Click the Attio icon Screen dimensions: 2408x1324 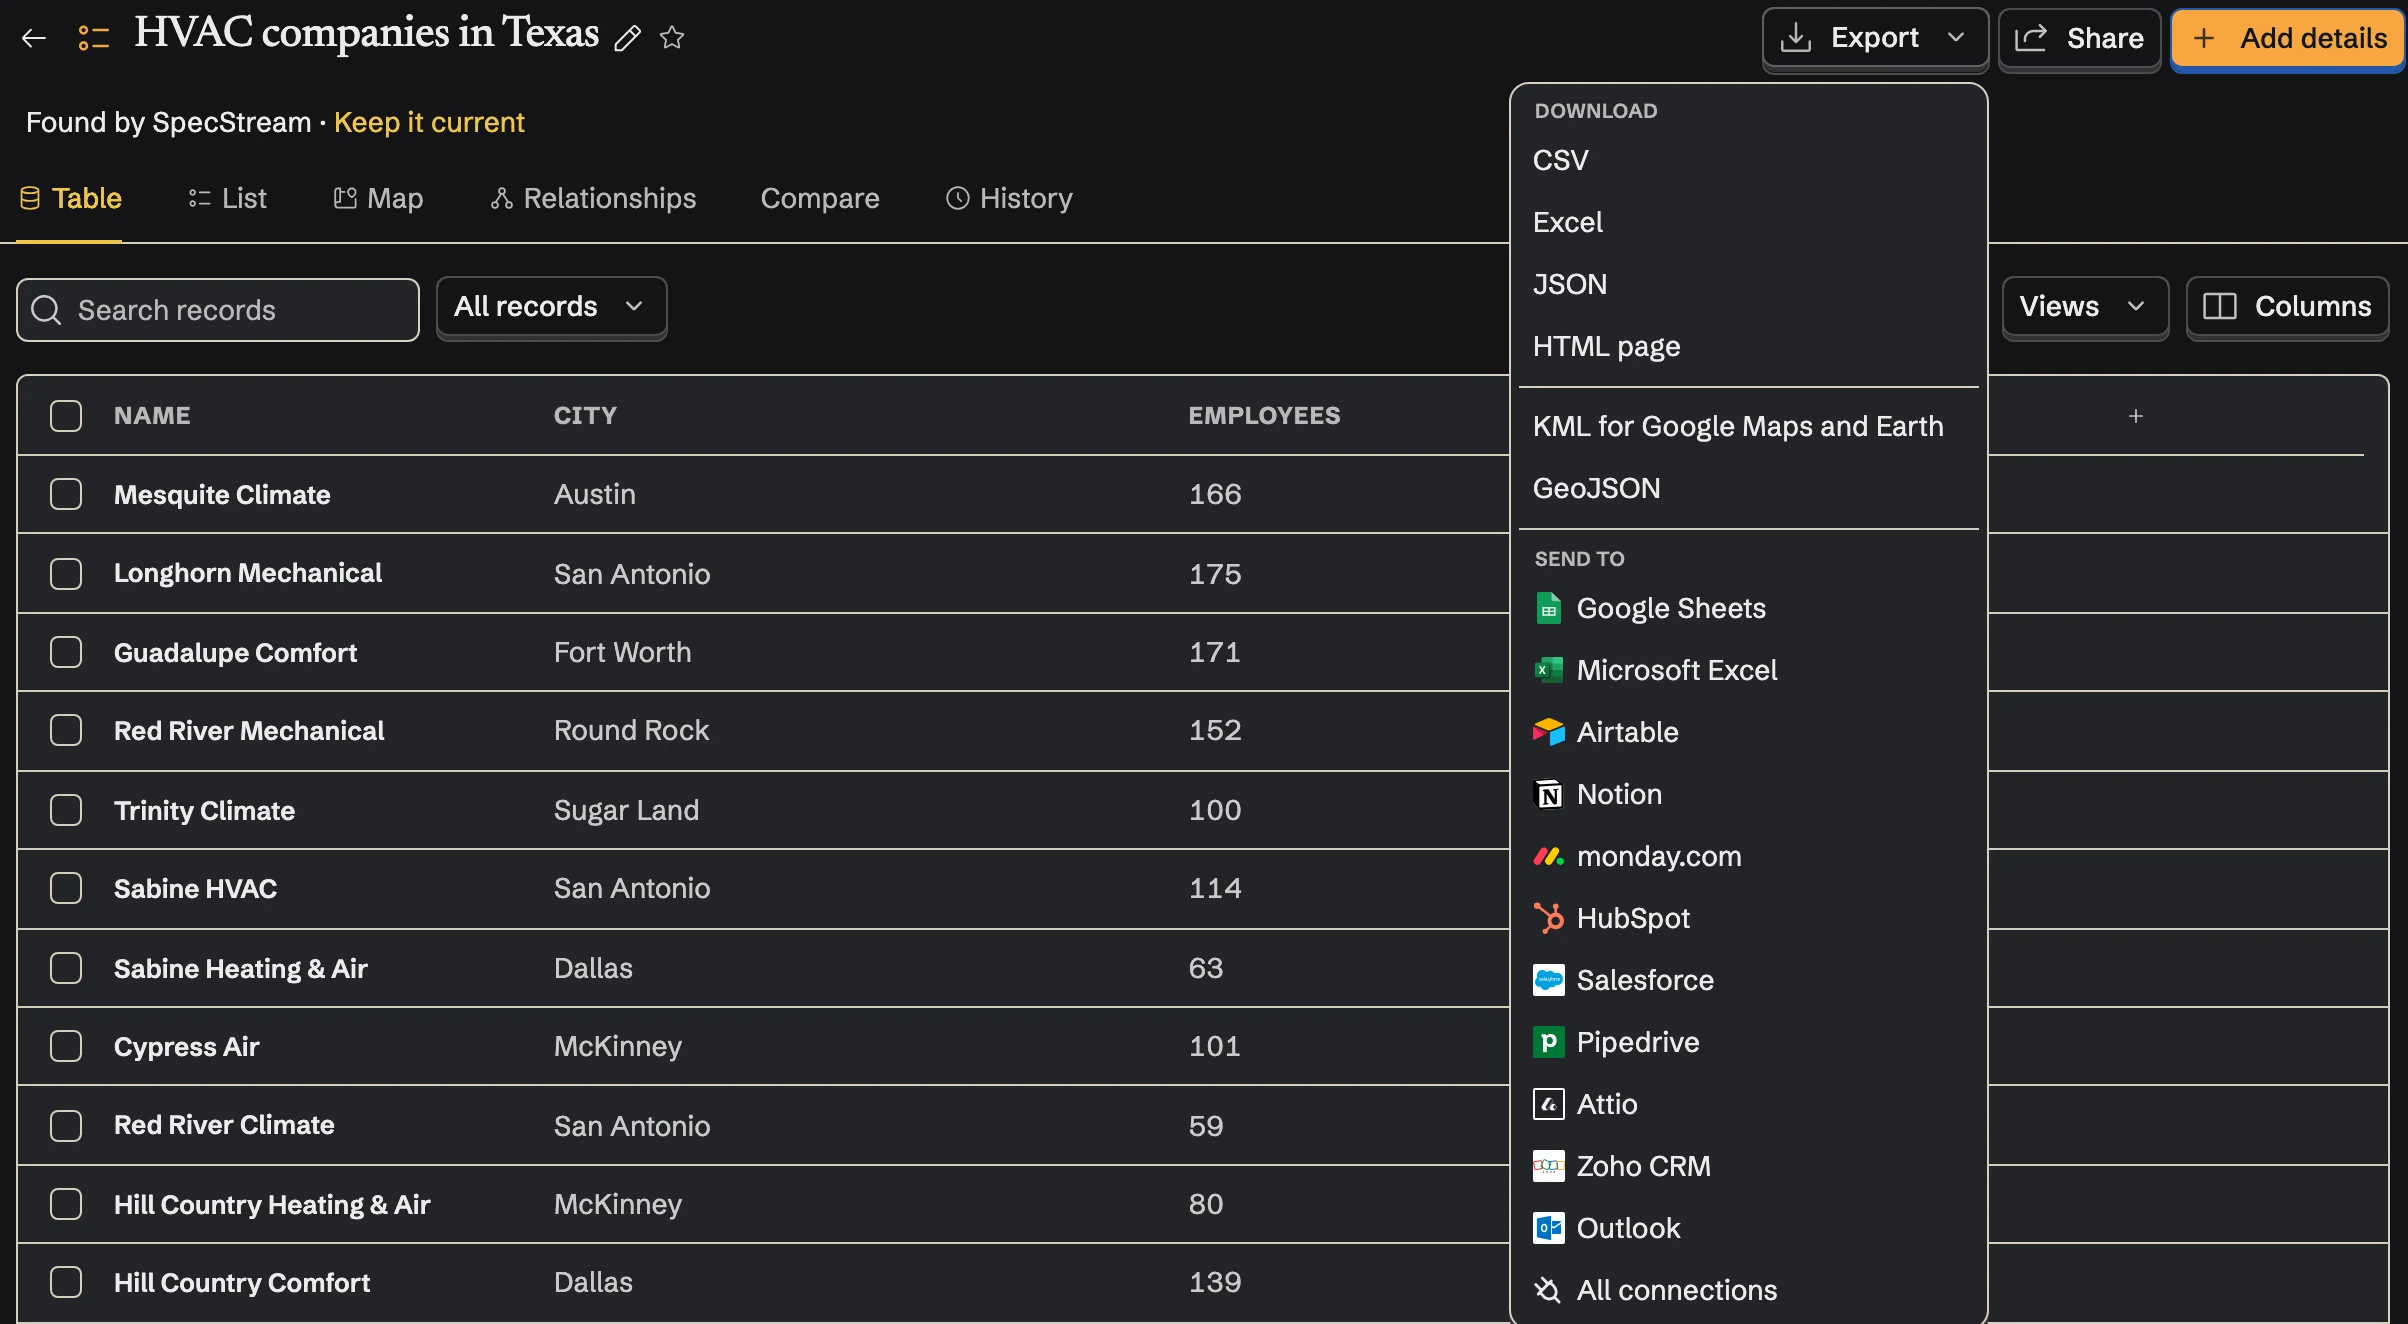point(1549,1104)
